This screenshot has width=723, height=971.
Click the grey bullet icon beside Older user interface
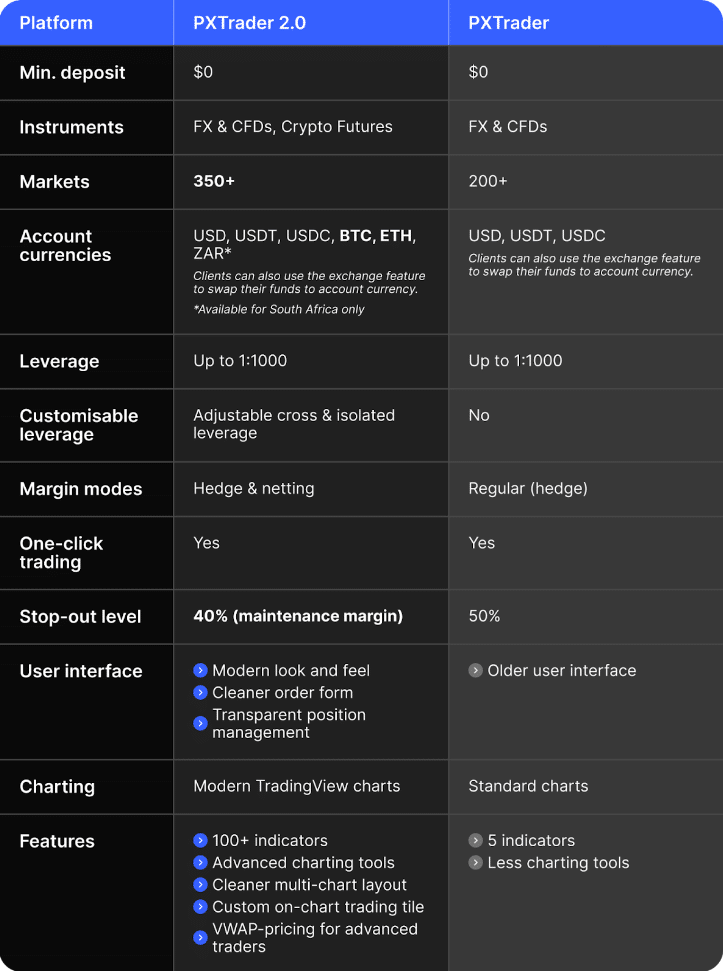tap(476, 671)
